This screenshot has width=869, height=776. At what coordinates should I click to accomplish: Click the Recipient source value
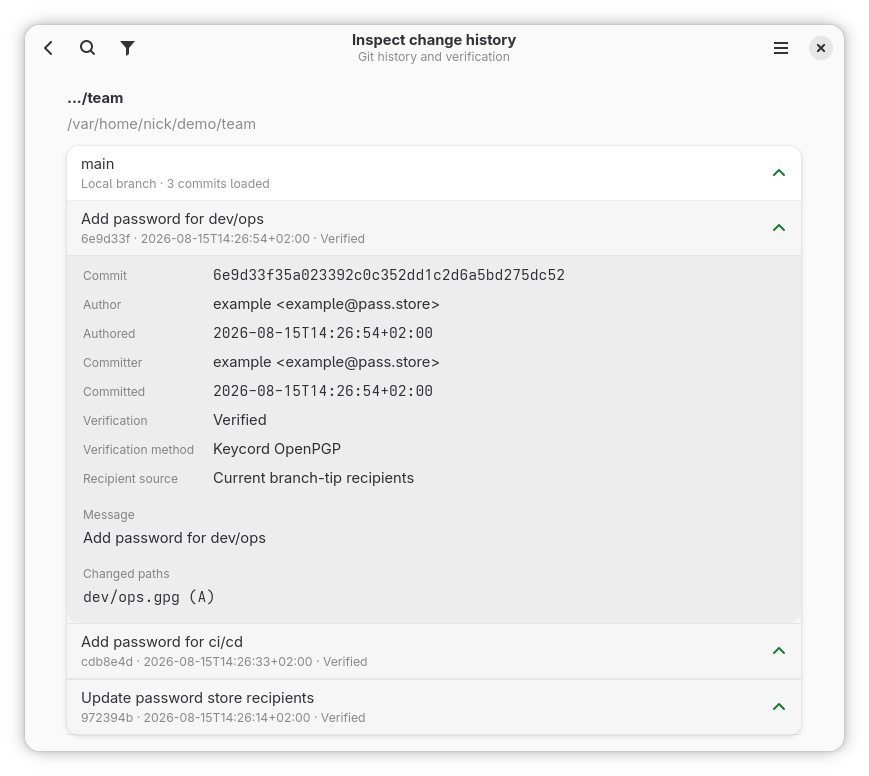(x=313, y=478)
